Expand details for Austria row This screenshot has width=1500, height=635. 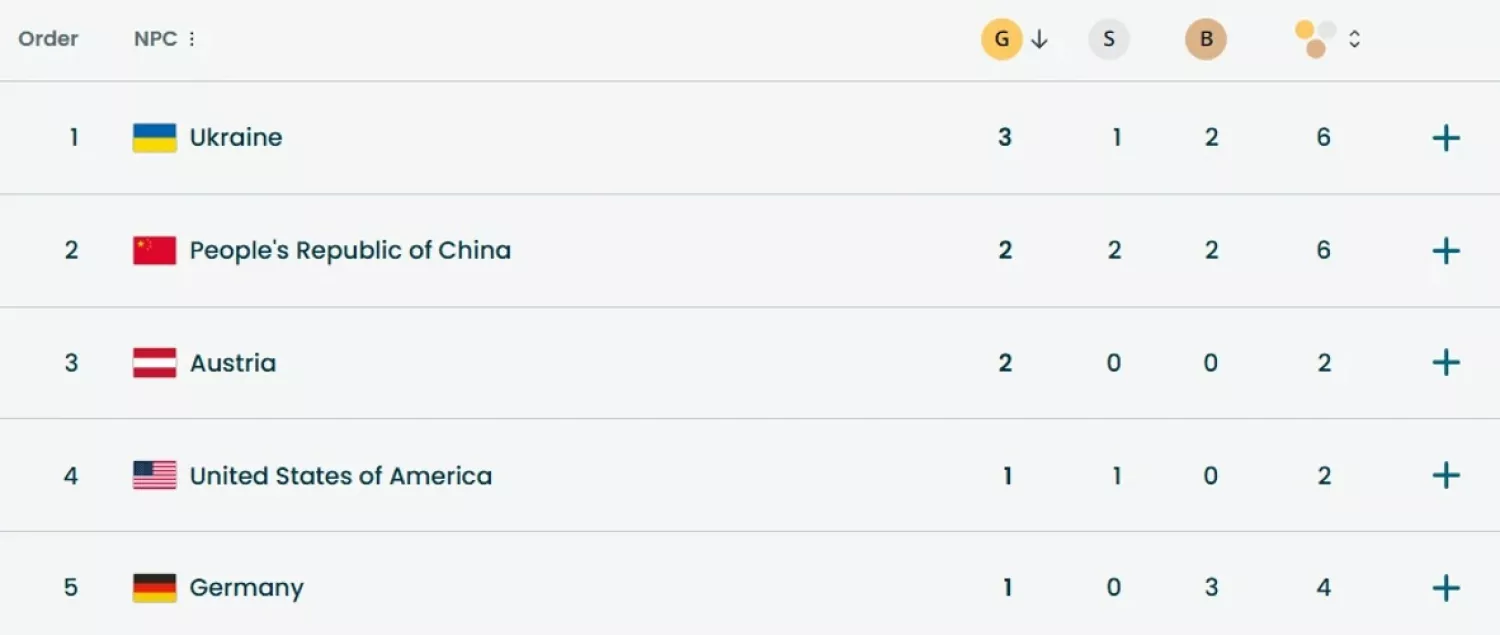tap(1445, 362)
